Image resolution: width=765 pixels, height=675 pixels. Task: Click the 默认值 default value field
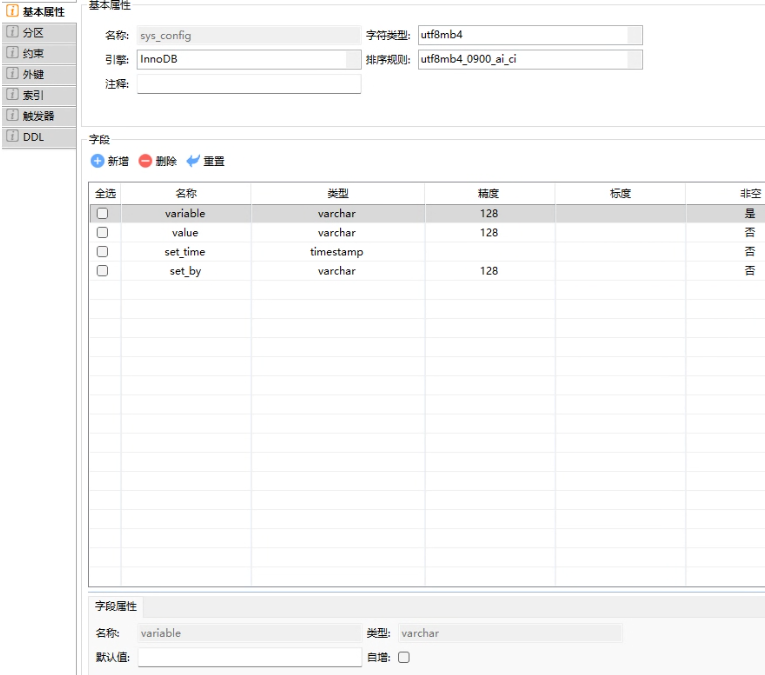(x=248, y=657)
